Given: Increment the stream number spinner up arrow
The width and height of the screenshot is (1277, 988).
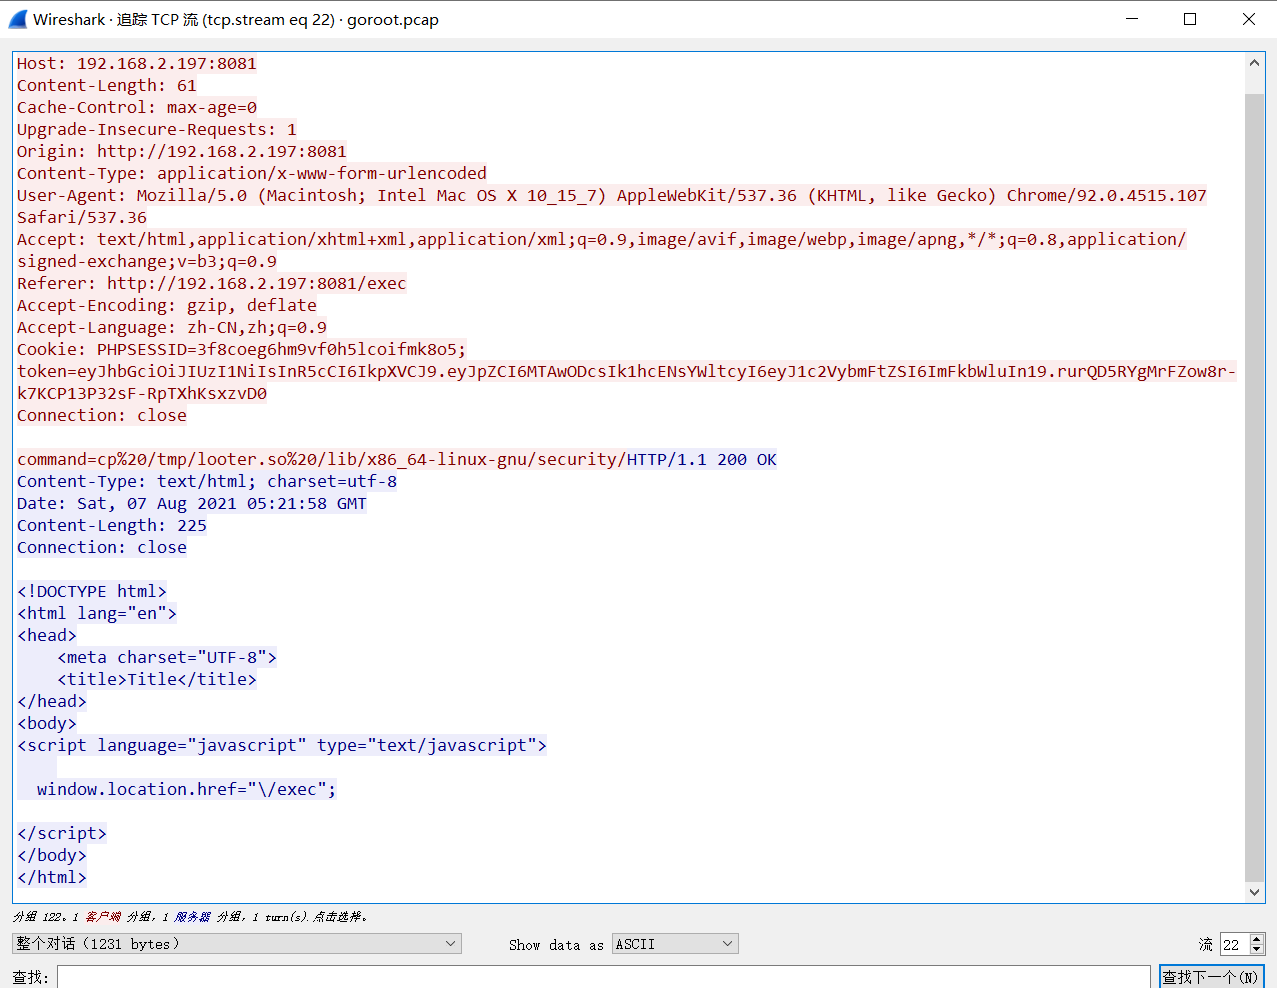Looking at the screenshot, I should pos(1257,939).
